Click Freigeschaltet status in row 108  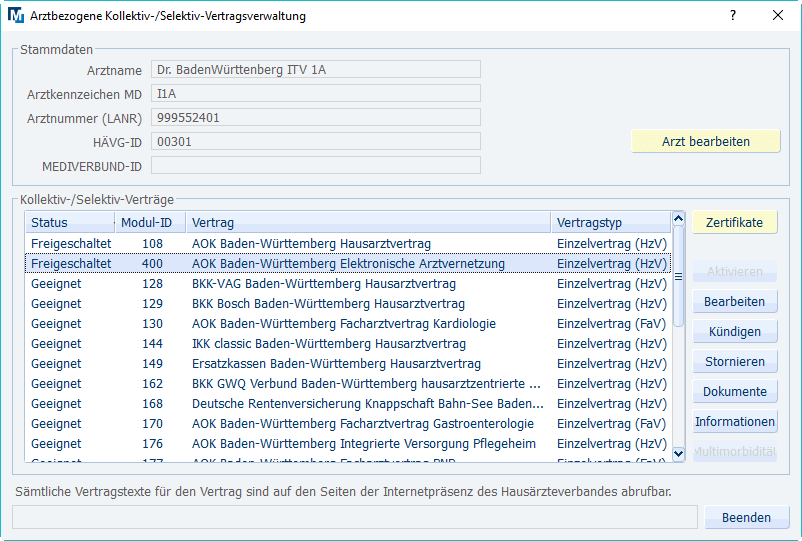pyautogui.click(x=71, y=244)
